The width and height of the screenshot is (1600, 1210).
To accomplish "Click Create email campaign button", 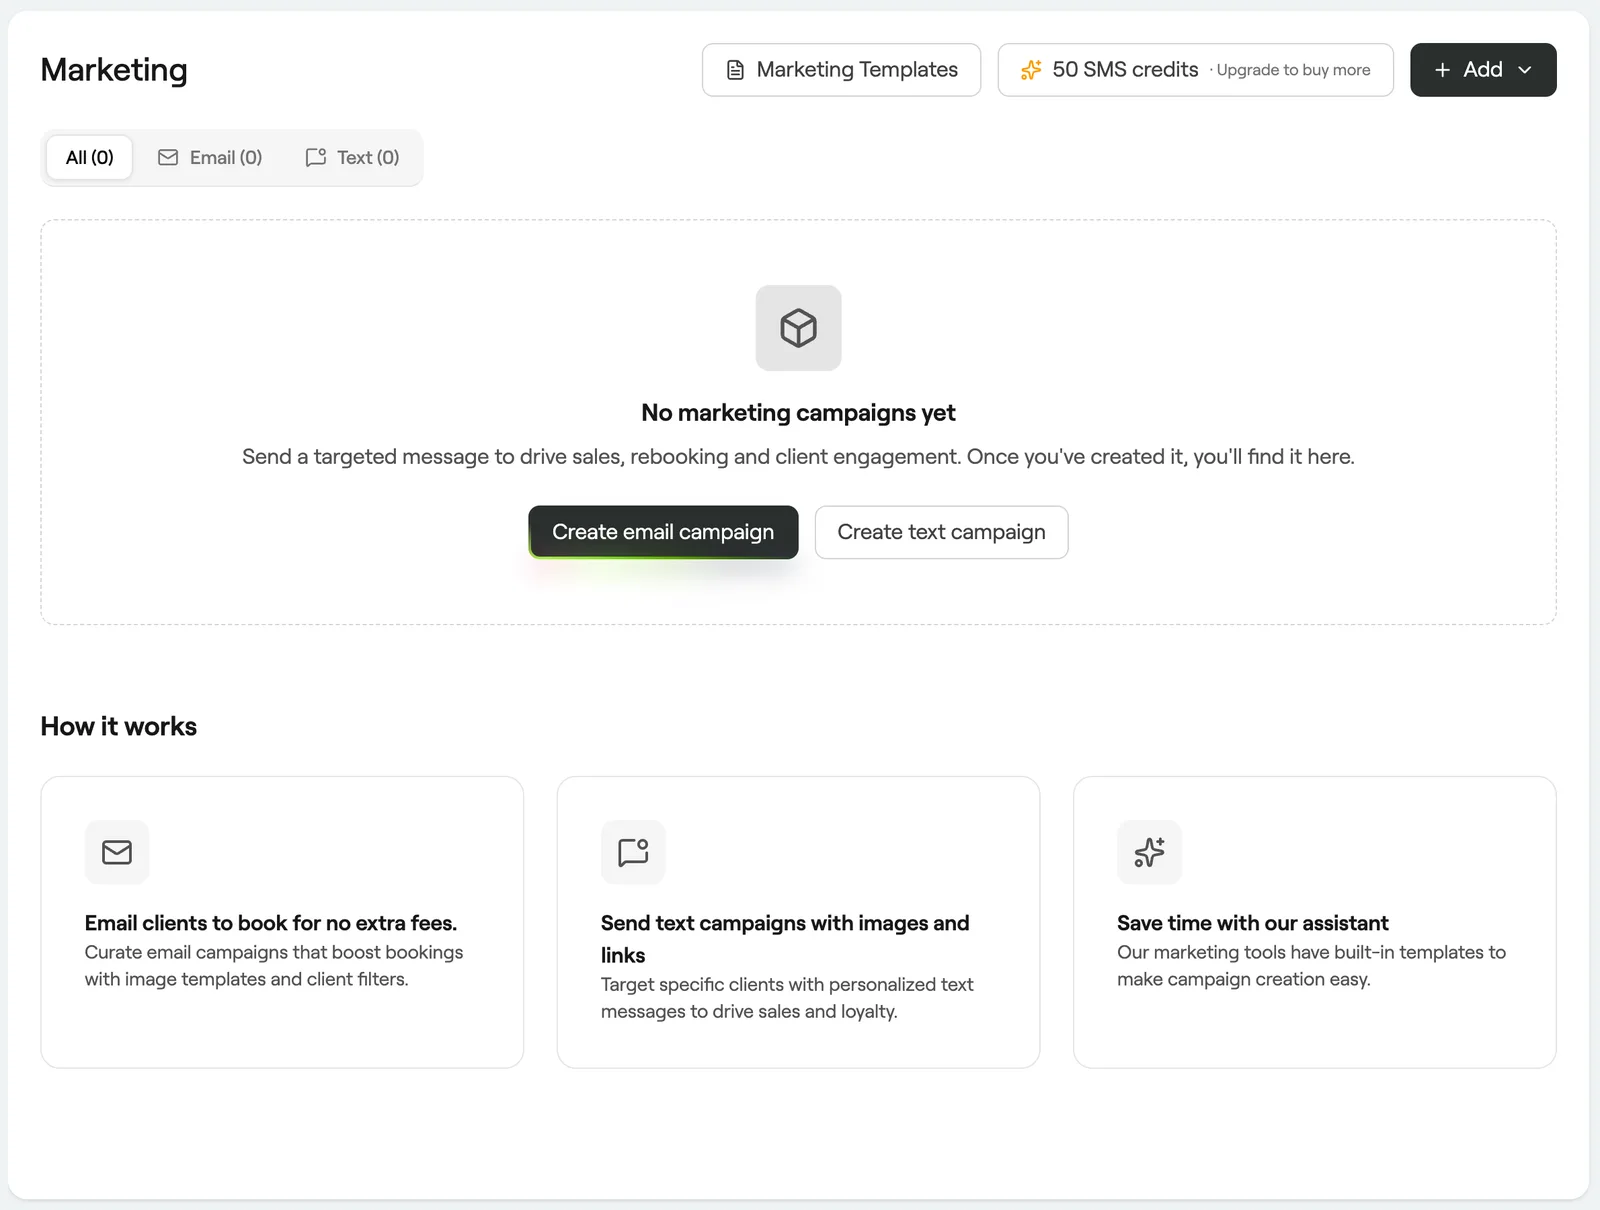I will click(x=663, y=532).
